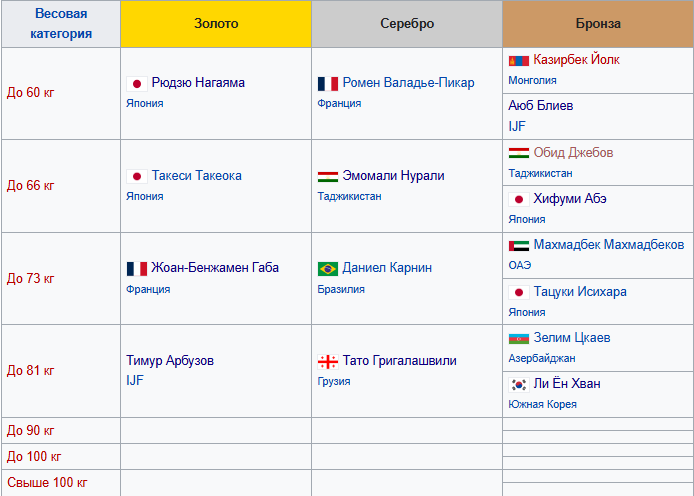Click the gold Золото column header
The width and height of the screenshot is (694, 496).
tap(215, 24)
